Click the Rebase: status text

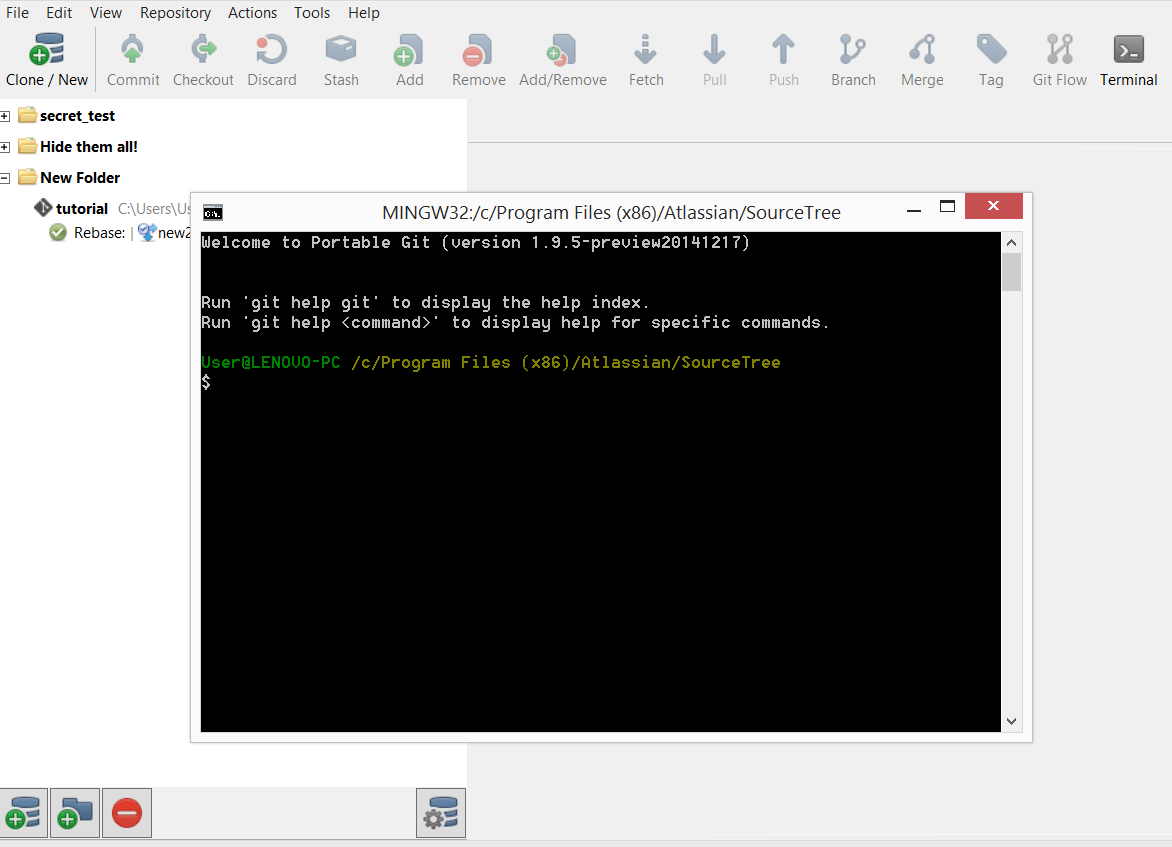tap(99, 232)
